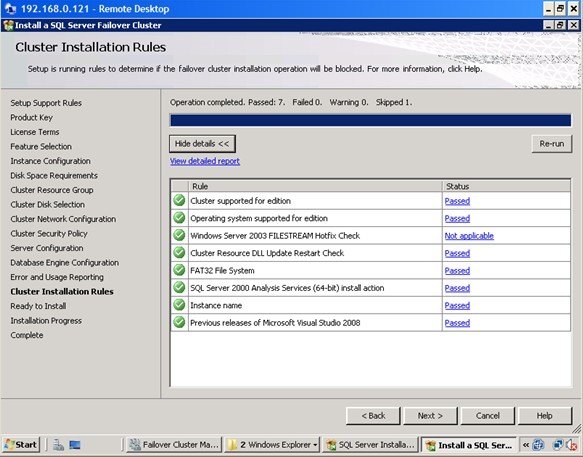This screenshot has height=457, width=583.
Task: Click system tray volume icon with red mark
Action: (571, 445)
